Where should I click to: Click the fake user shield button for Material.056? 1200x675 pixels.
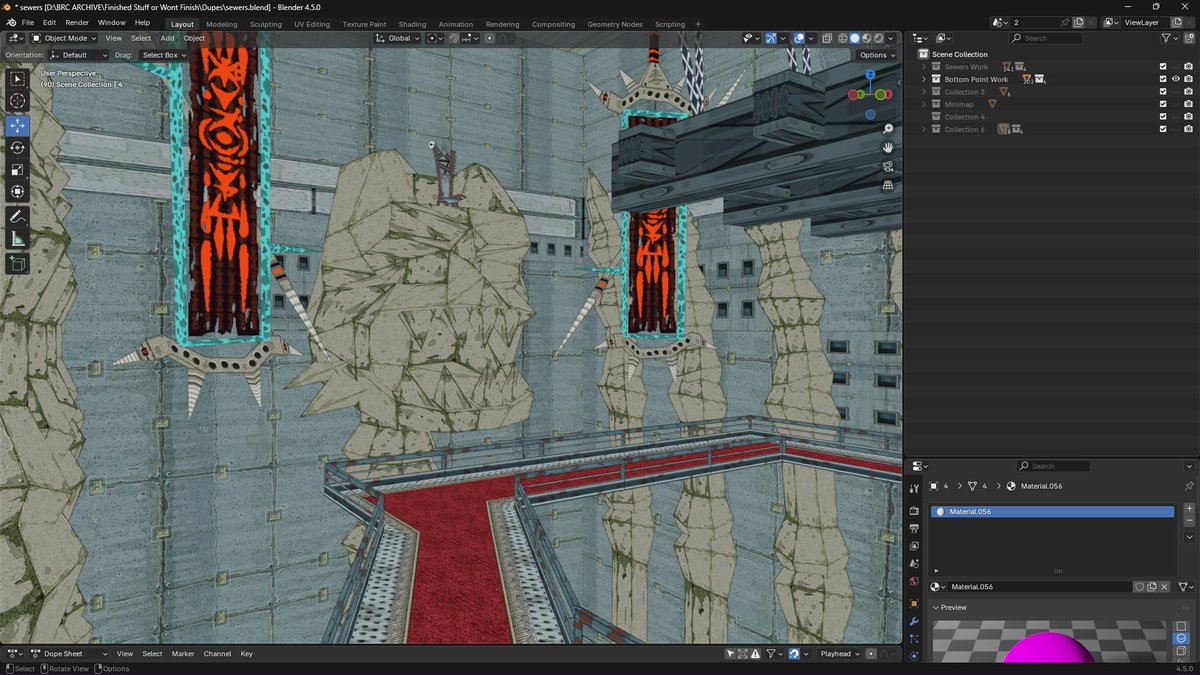(x=1139, y=587)
